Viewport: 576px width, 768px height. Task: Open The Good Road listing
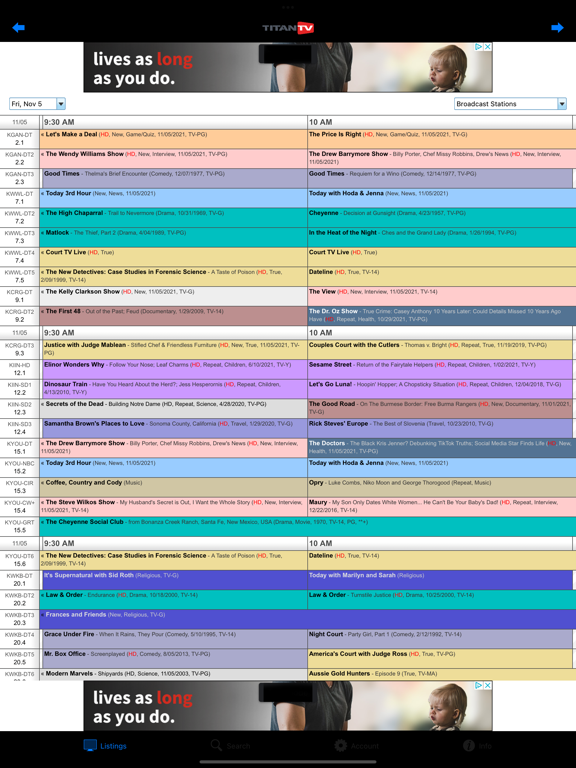[440, 408]
